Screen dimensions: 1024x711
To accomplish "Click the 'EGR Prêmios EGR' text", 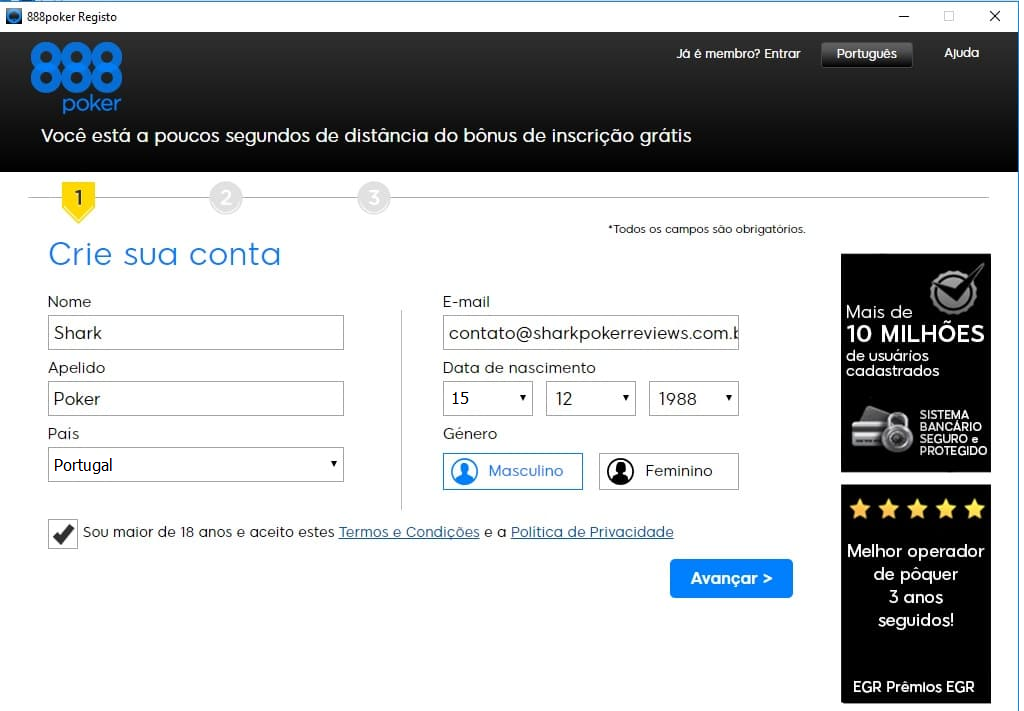I will (x=914, y=687).
